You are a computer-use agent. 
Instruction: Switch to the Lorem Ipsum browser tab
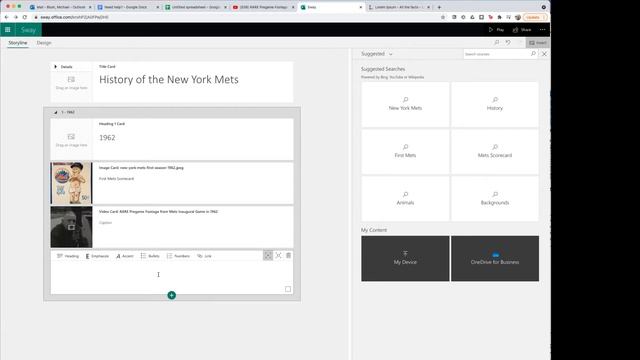399,7
